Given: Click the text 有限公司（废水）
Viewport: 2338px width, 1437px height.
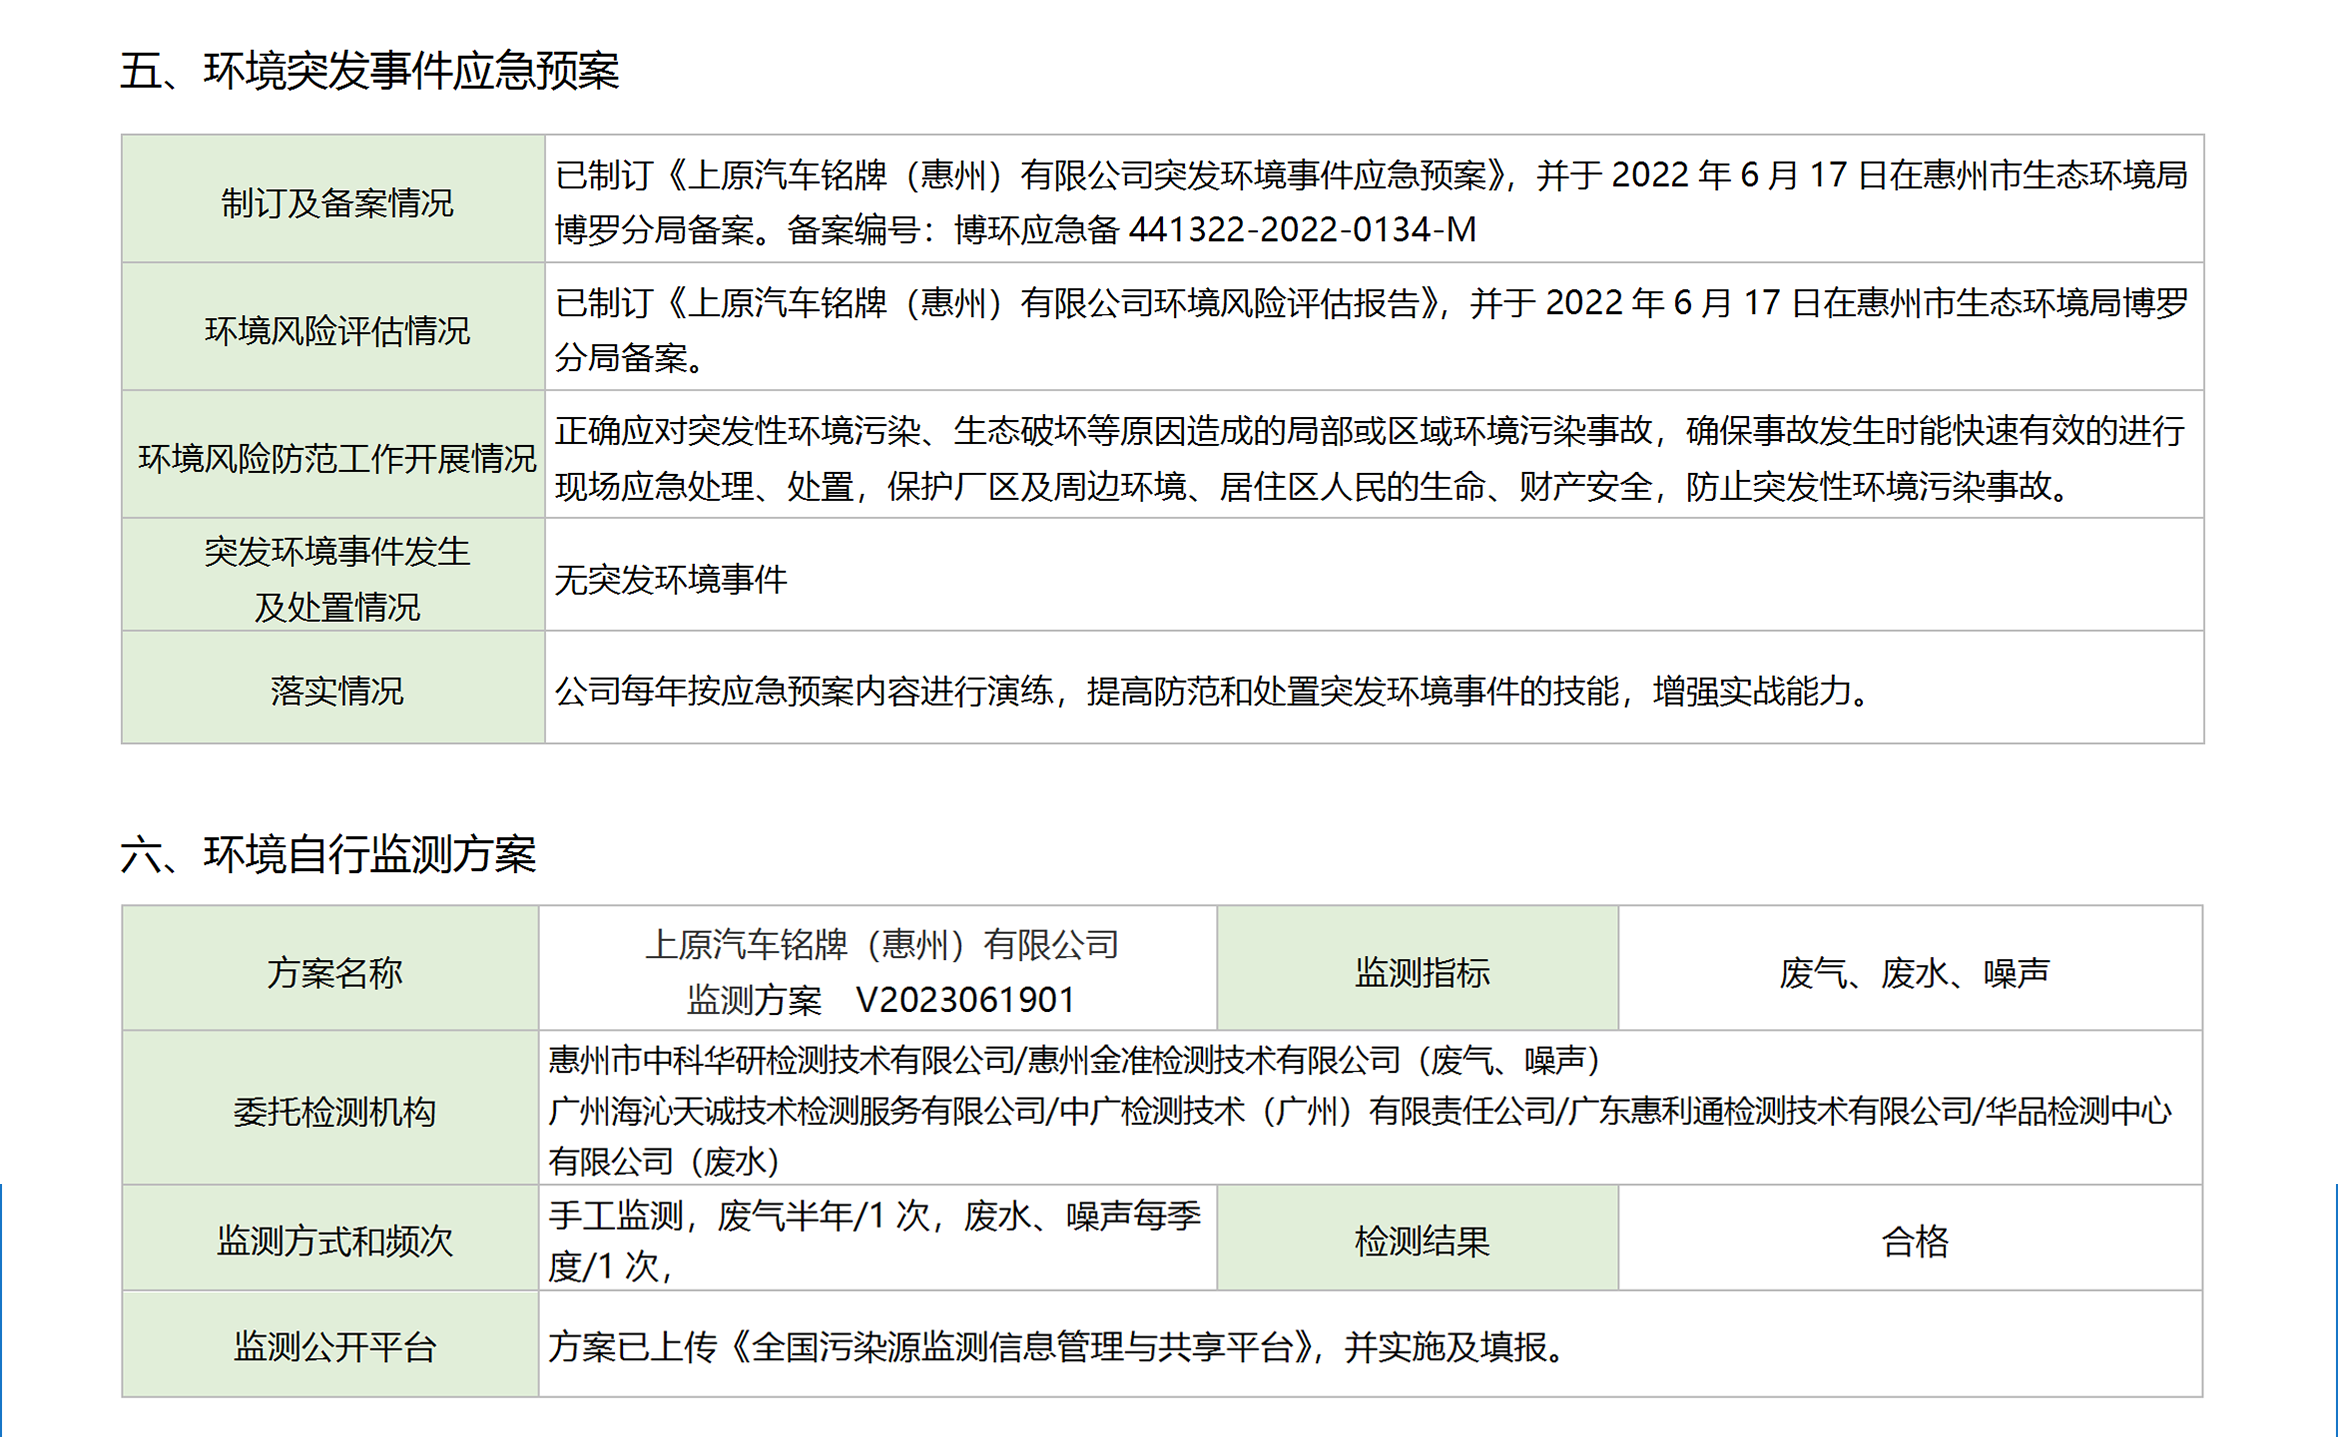Looking at the screenshot, I should coord(664,1161).
